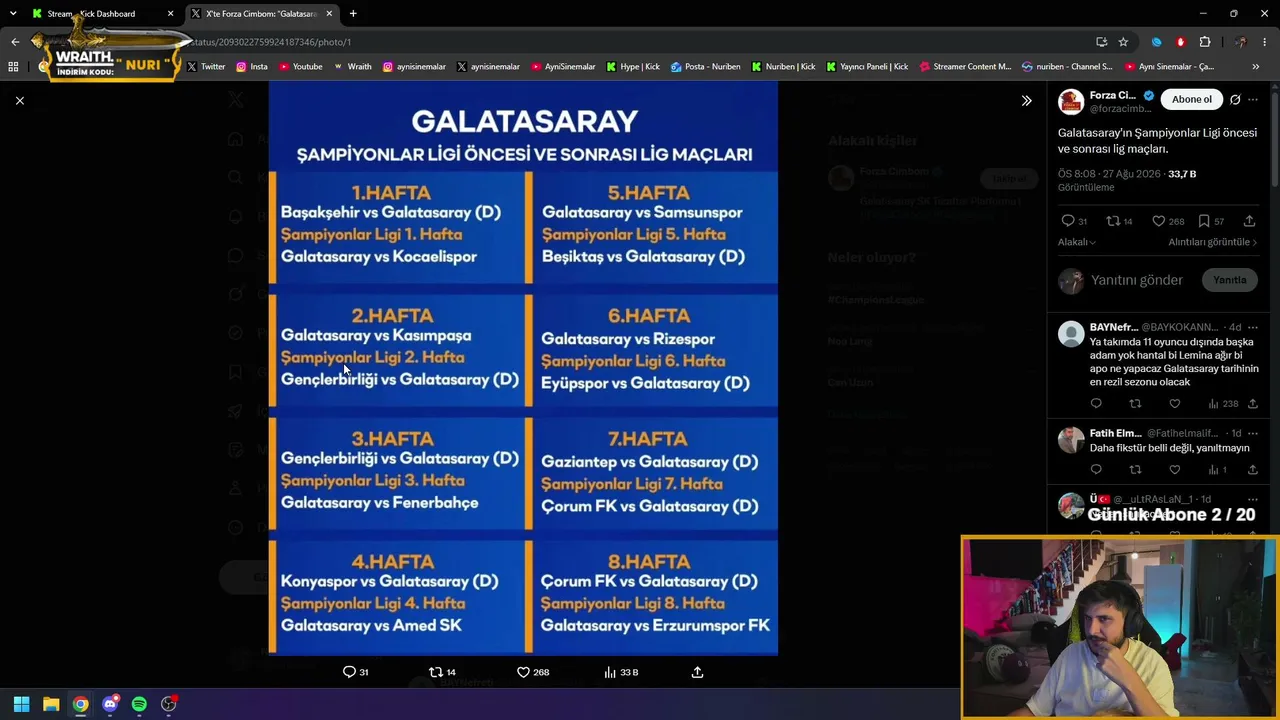Screen dimensions: 1280x720
Task: Show more bookmarks with double chevron
Action: [1256, 67]
